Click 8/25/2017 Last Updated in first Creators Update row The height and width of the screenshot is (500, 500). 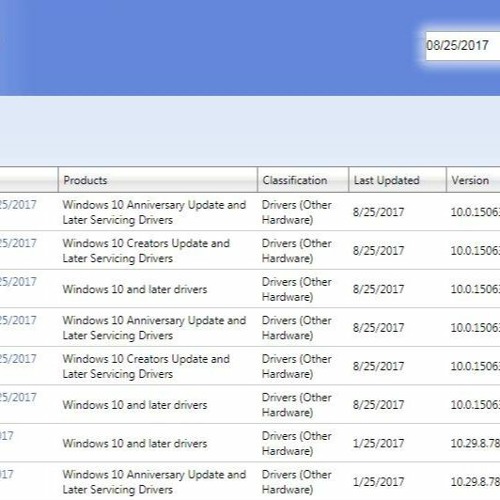(x=378, y=251)
